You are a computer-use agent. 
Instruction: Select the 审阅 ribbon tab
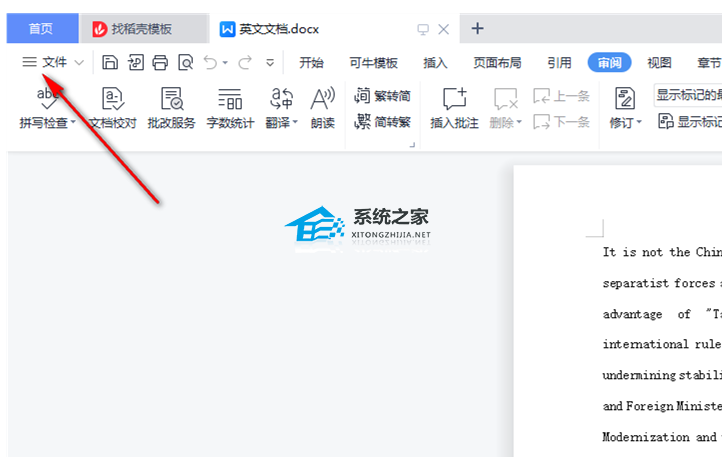pos(609,62)
